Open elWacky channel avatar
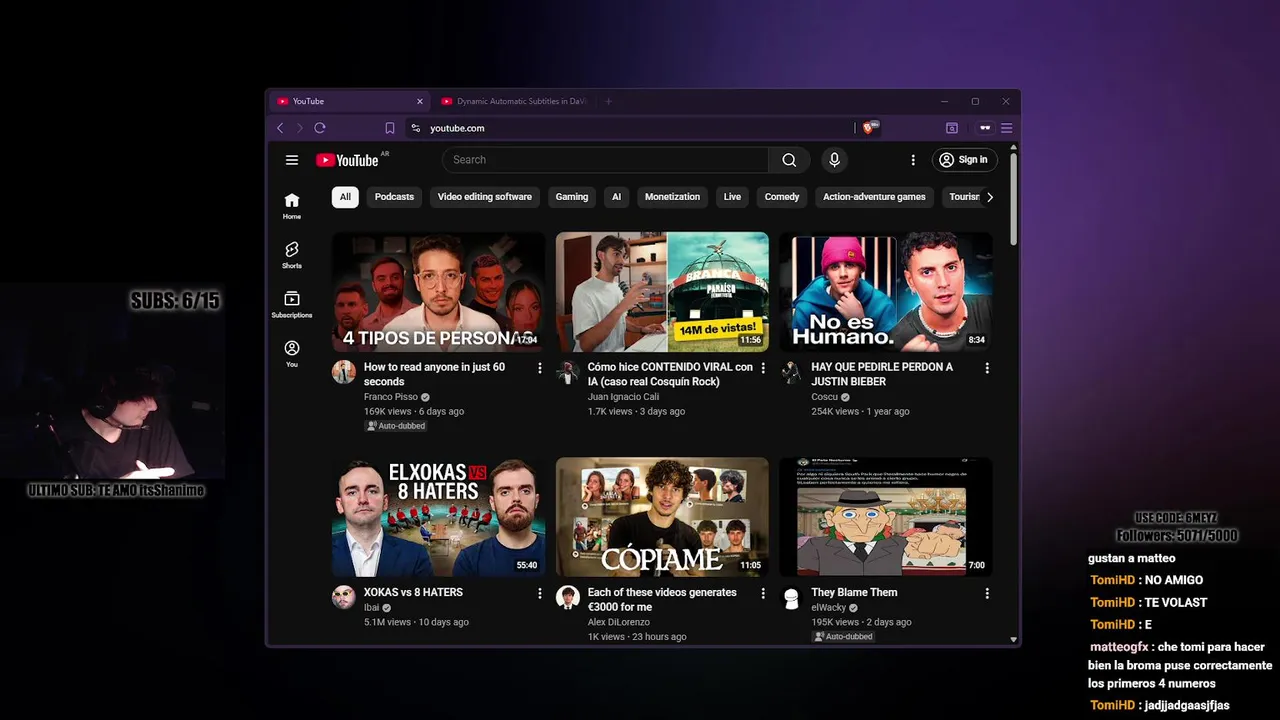The height and width of the screenshot is (720, 1280). tap(792, 597)
